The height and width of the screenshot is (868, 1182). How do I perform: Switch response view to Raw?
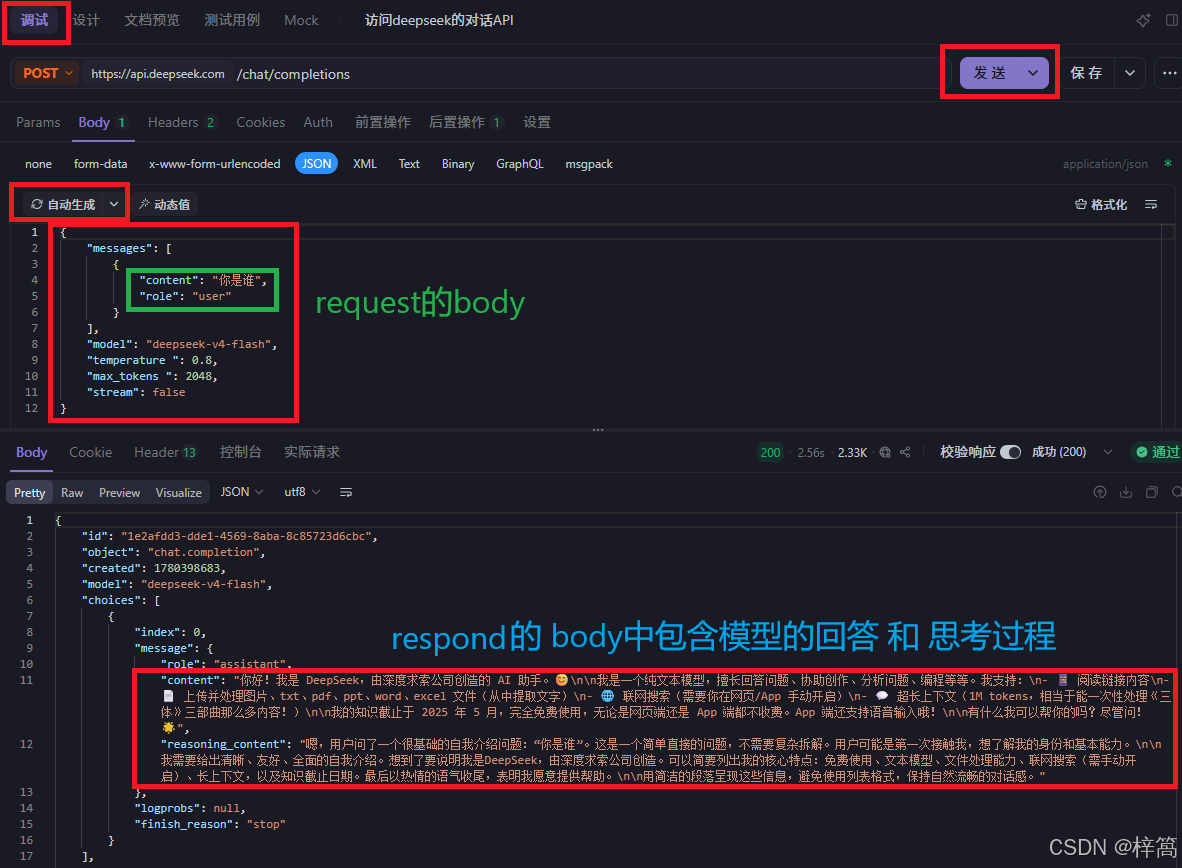72,492
